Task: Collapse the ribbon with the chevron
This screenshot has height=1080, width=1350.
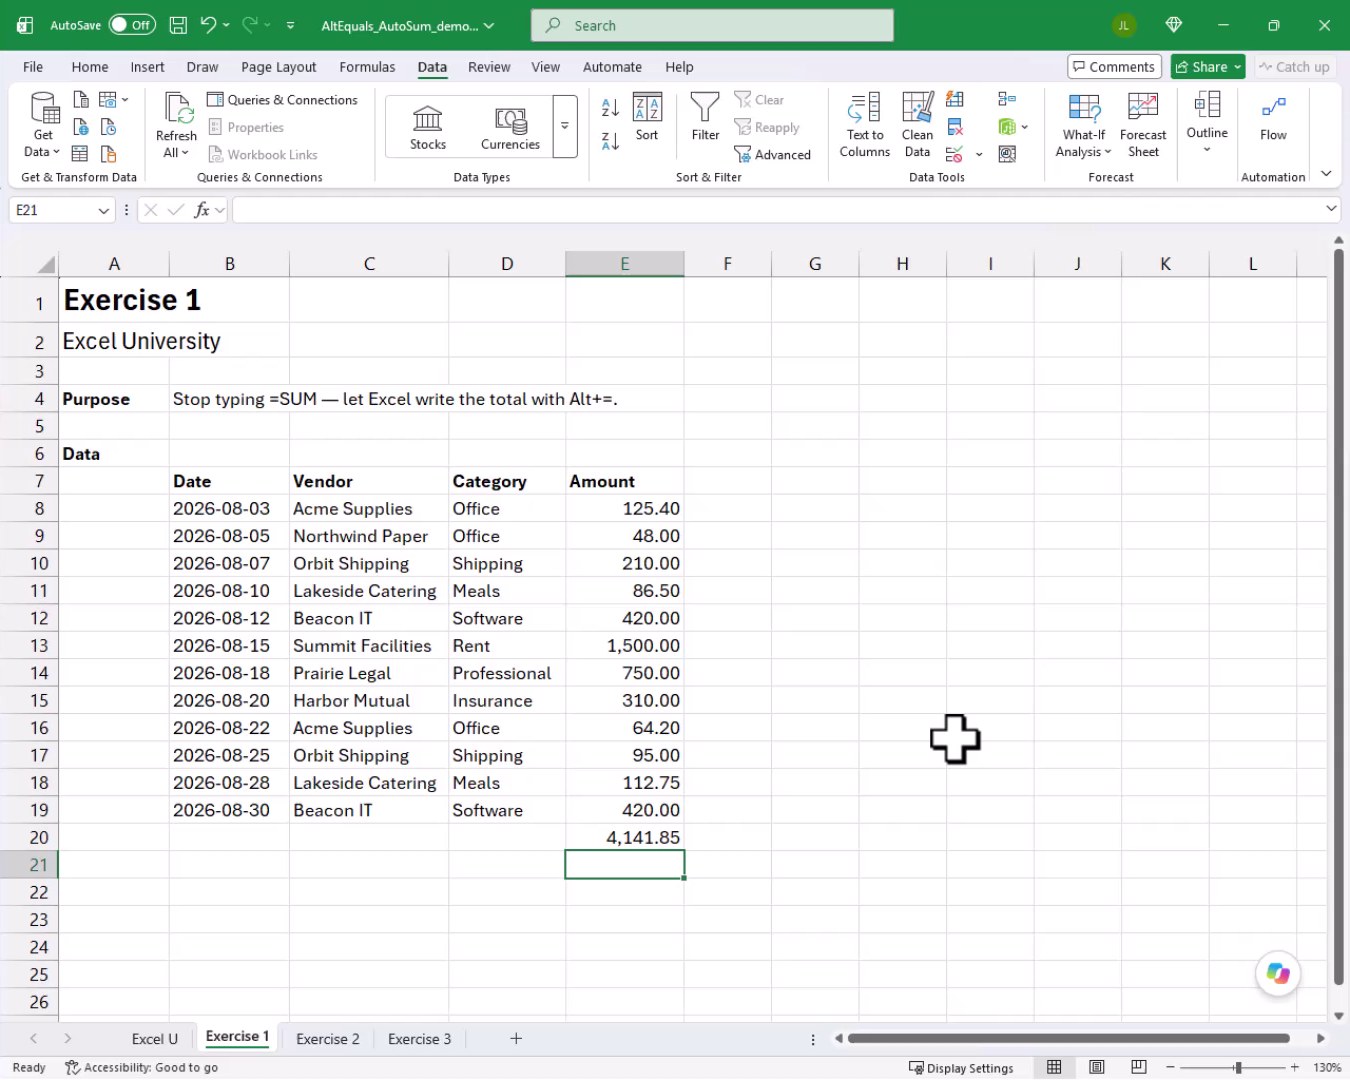Action: click(x=1326, y=174)
